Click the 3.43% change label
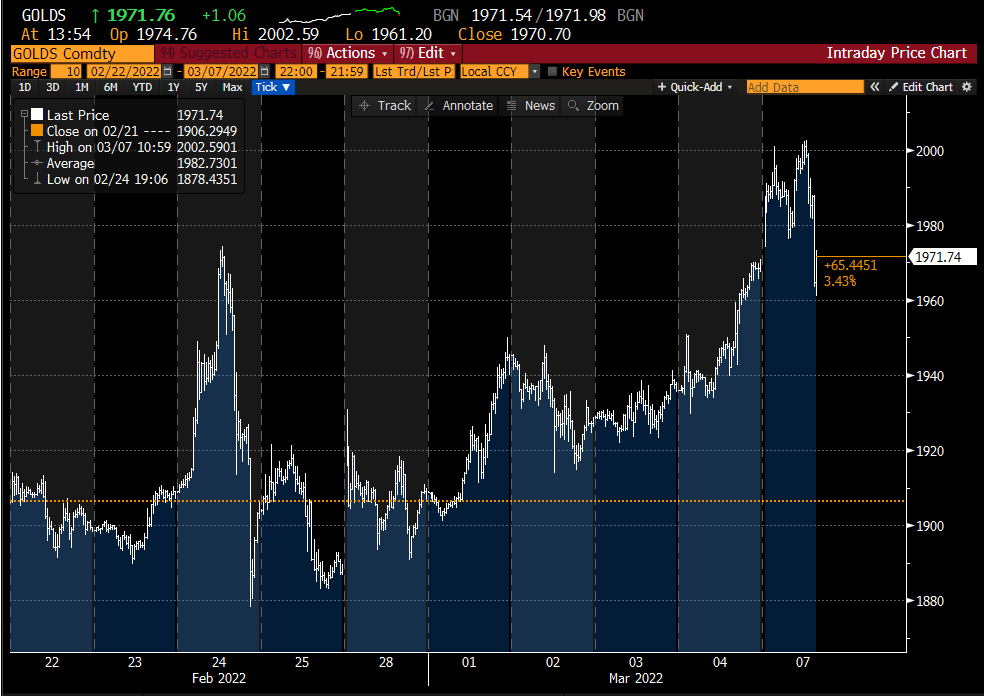The width and height of the screenshot is (984, 696). pos(840,281)
